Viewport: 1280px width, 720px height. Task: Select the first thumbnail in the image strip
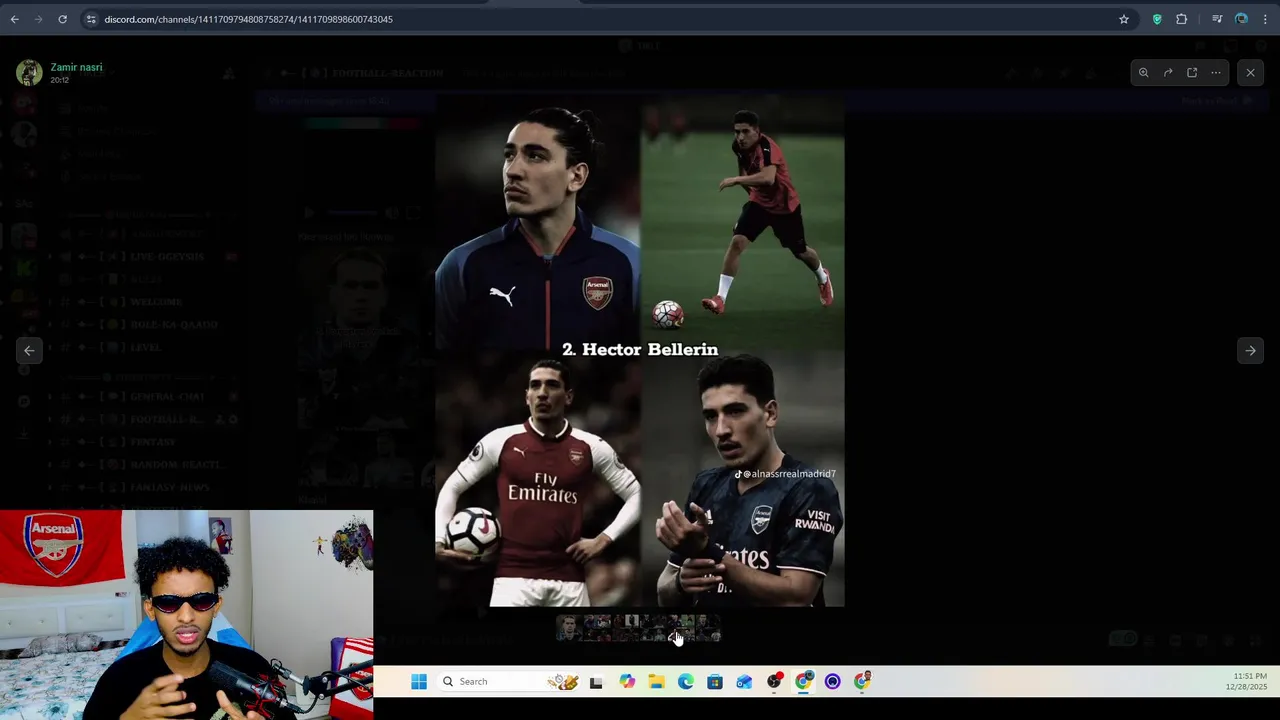[568, 627]
